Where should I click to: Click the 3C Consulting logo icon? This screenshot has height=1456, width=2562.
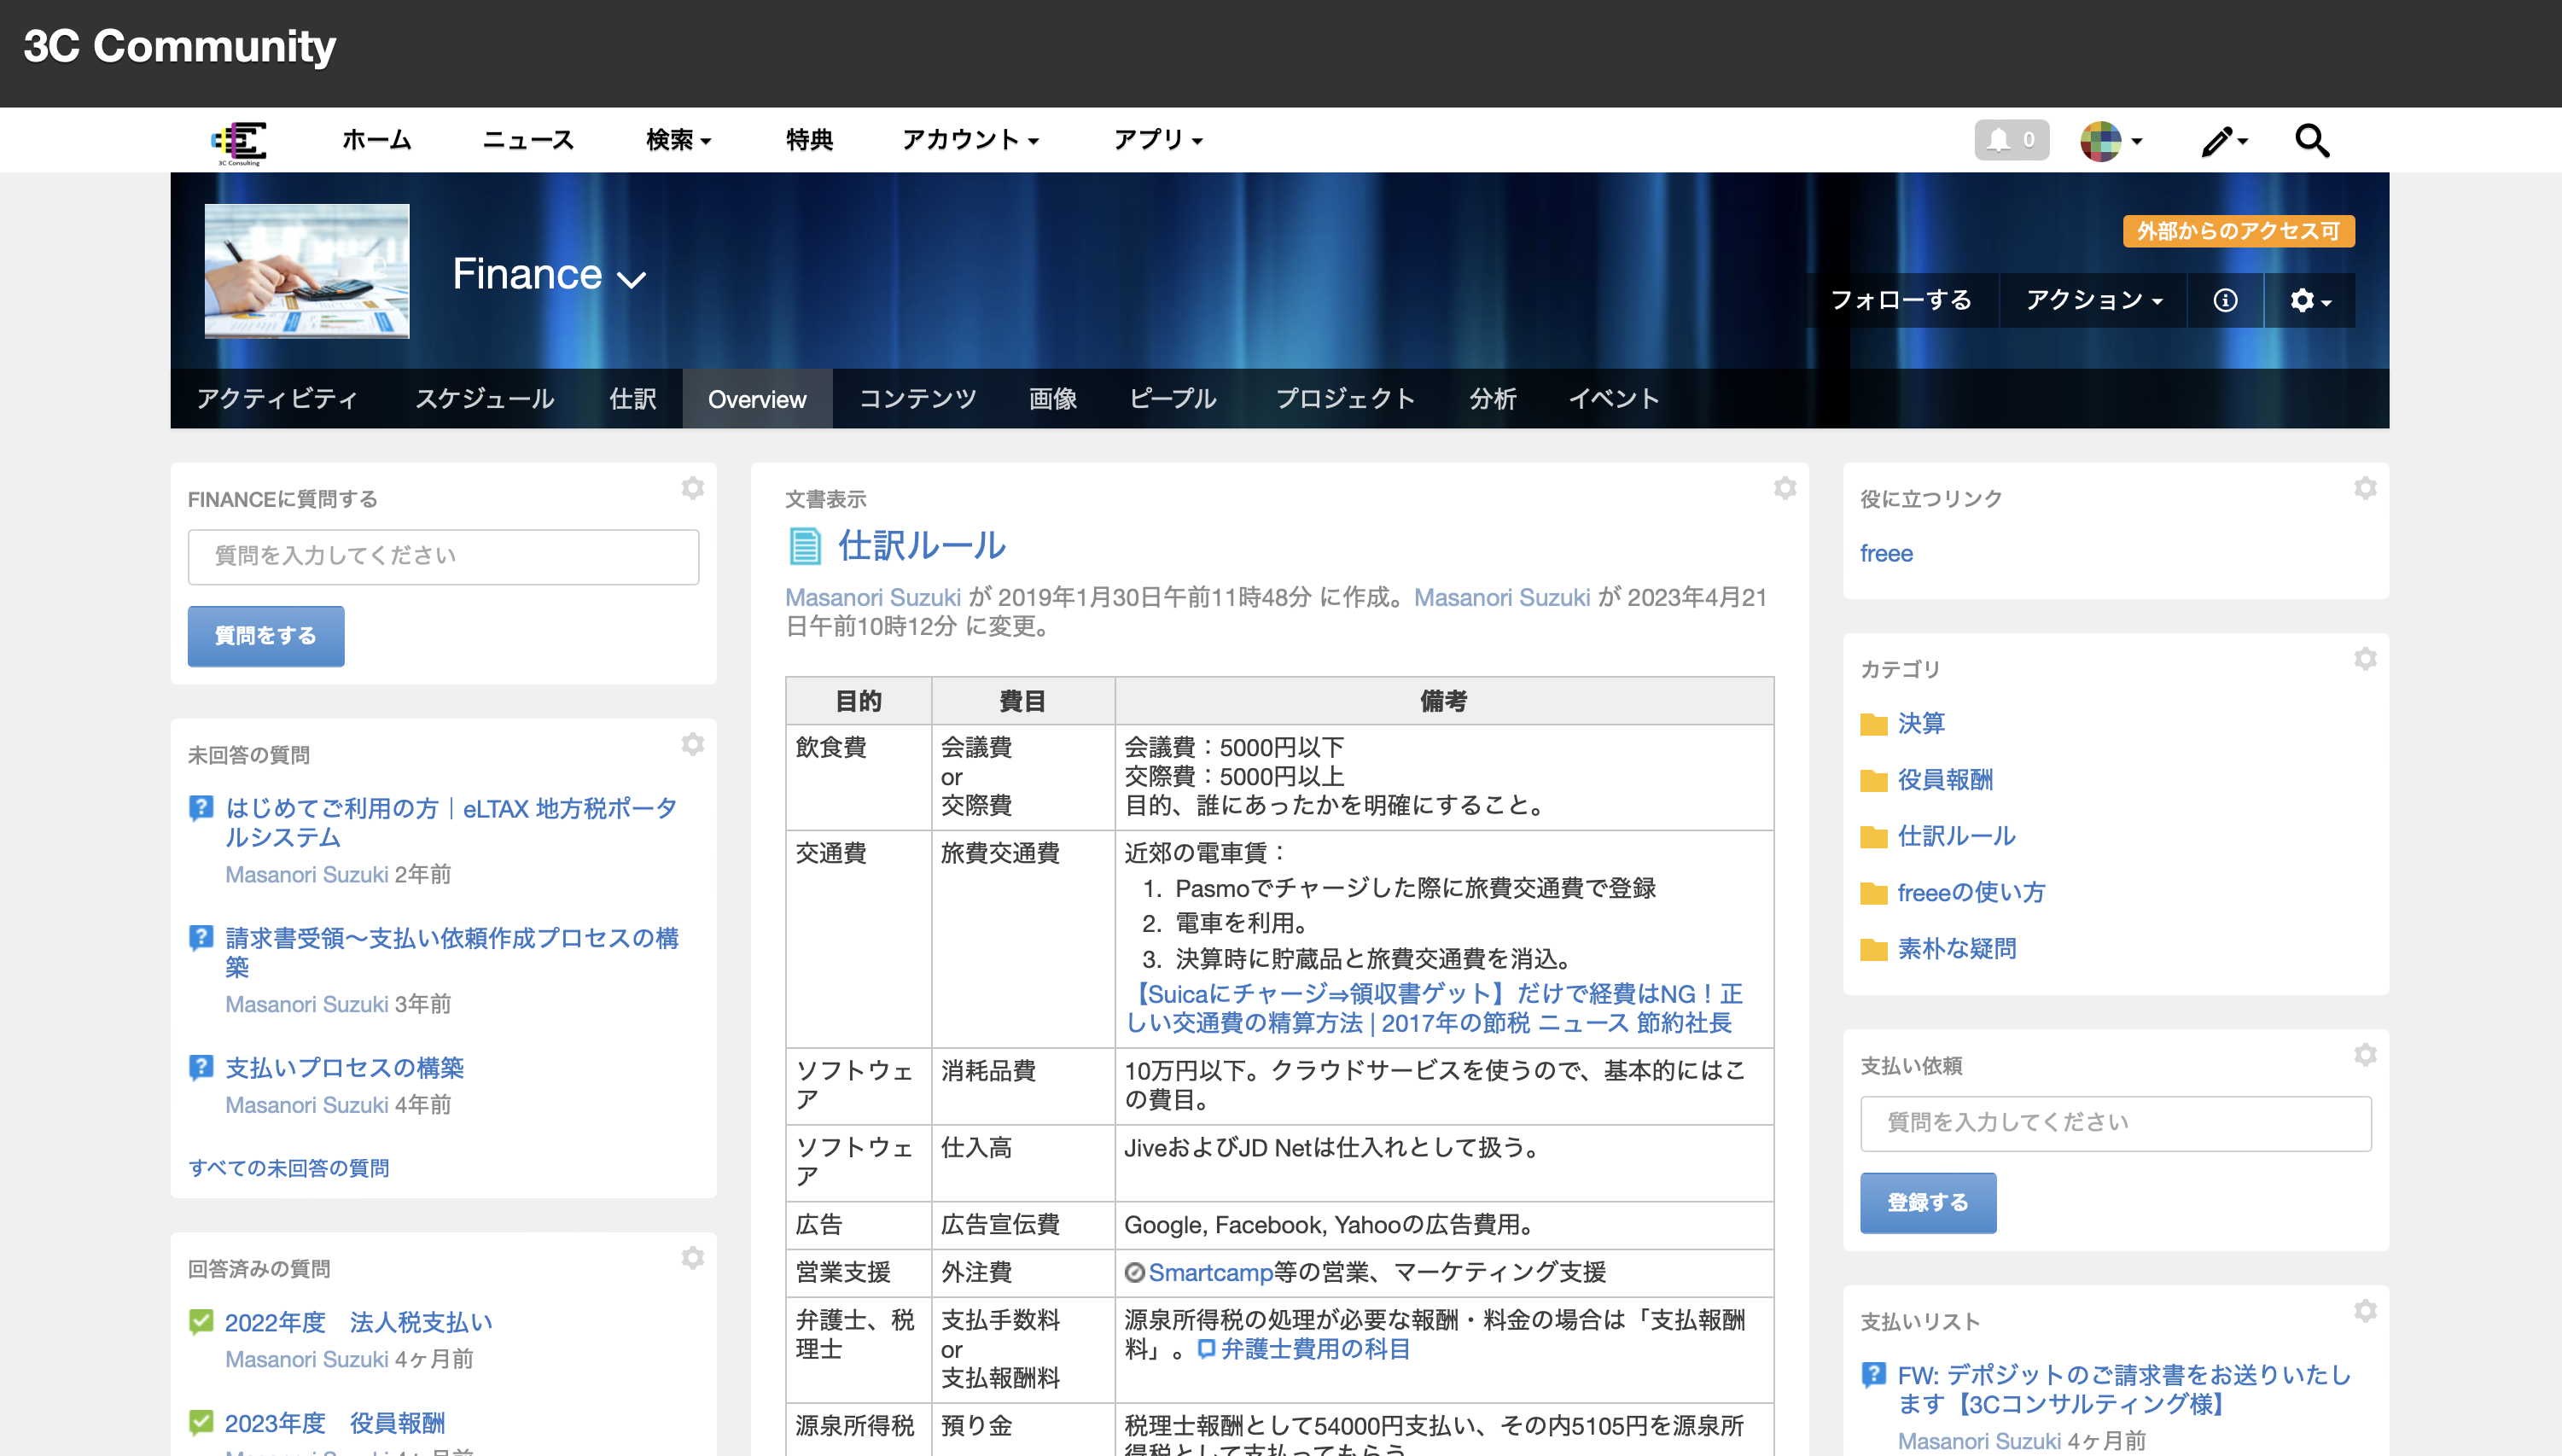click(240, 142)
